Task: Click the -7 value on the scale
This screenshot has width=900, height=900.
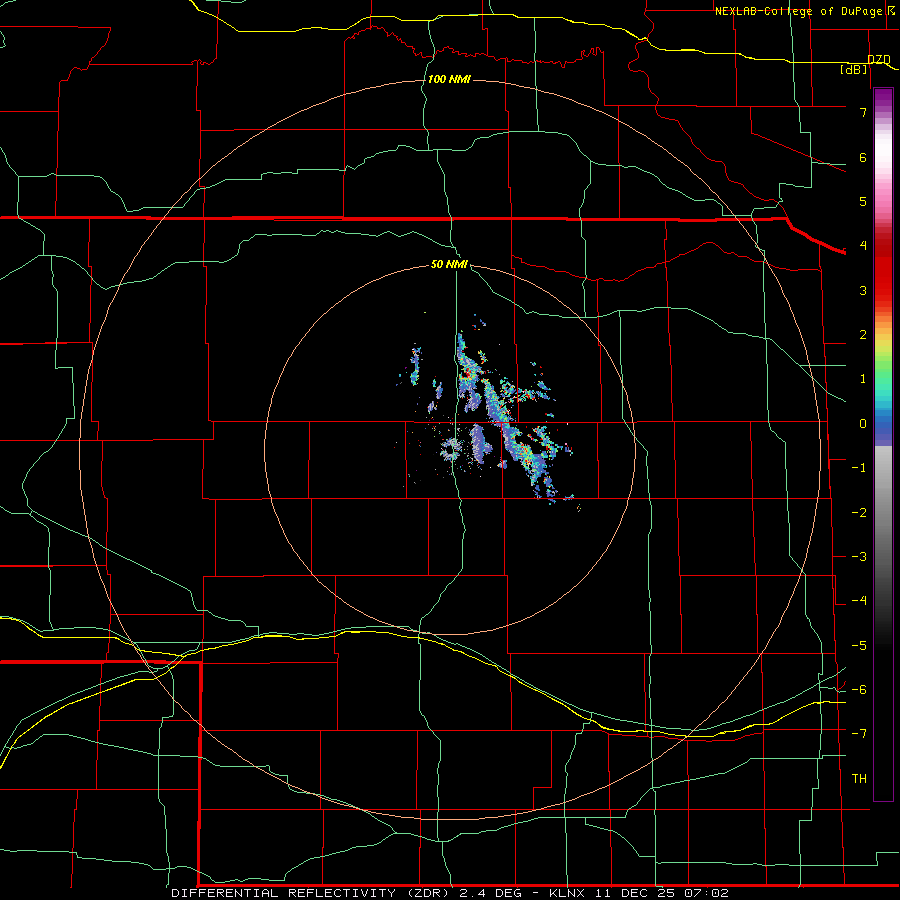Action: [859, 734]
